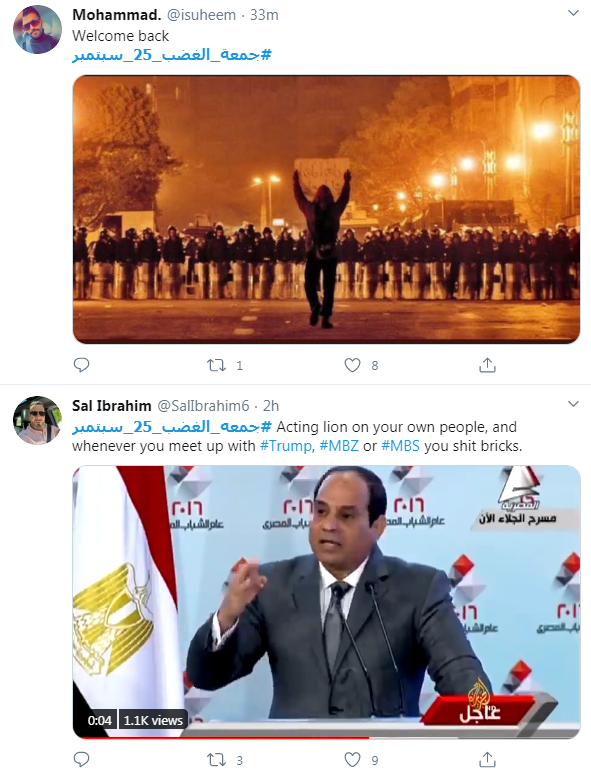Open the #Trump hashtag
Screen dimensions: 591x776
point(286,446)
